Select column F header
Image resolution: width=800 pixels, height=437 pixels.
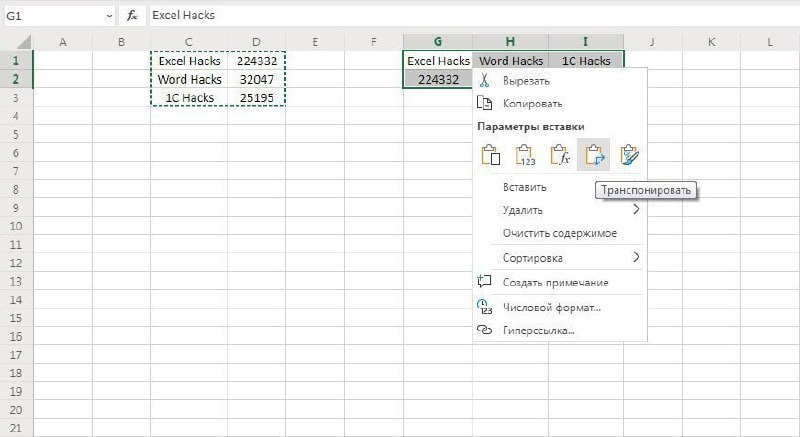tap(373, 42)
